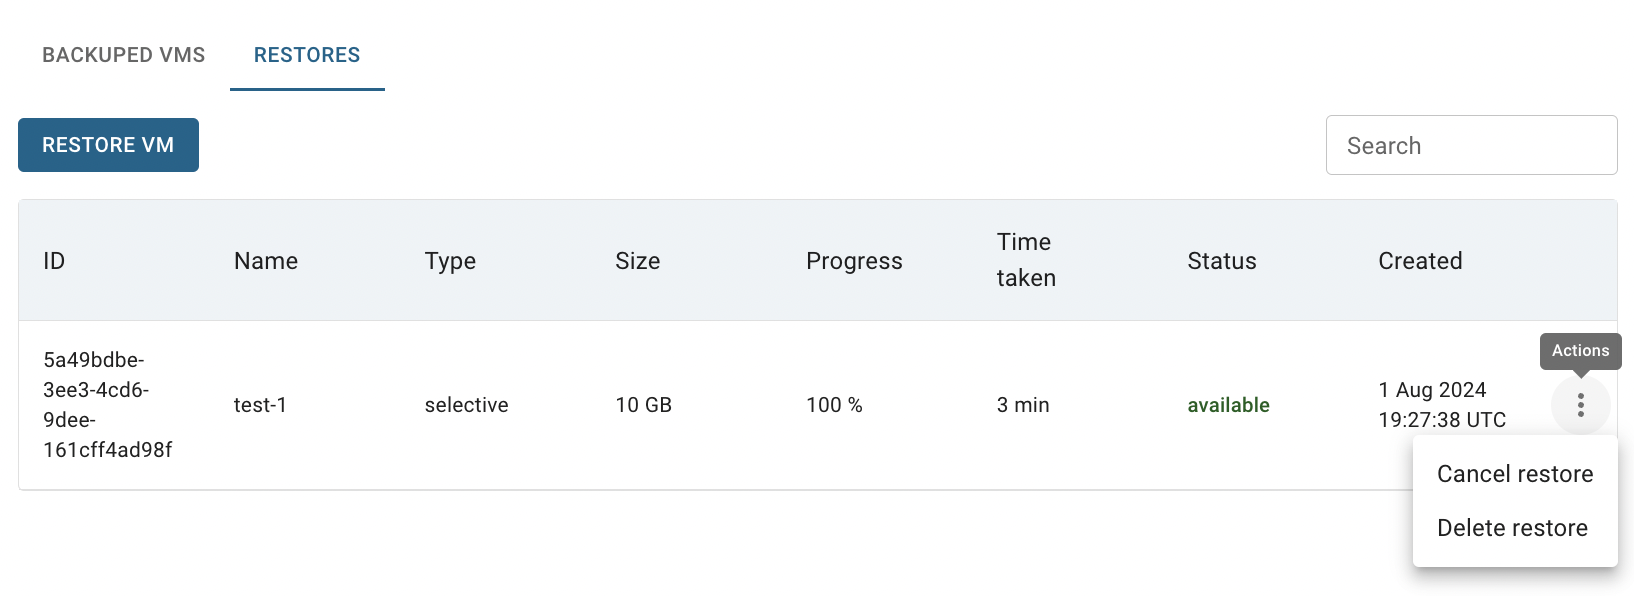Open the Restores tab
This screenshot has width=1634, height=596.
pos(307,55)
